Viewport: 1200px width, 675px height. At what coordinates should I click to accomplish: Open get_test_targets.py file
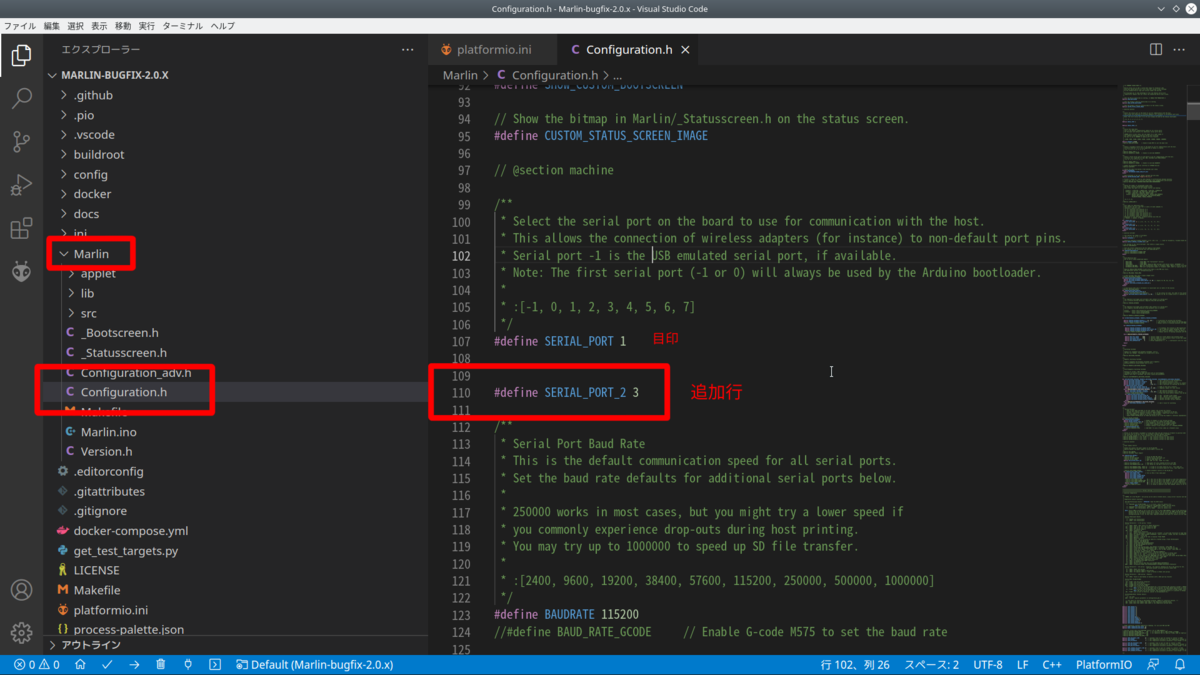(x=126, y=551)
